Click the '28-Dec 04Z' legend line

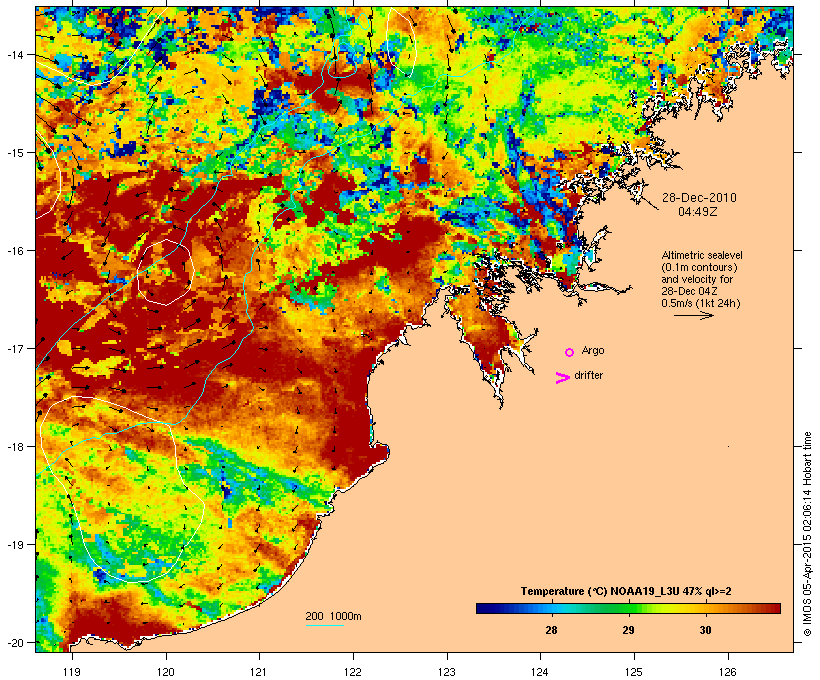tap(689, 291)
